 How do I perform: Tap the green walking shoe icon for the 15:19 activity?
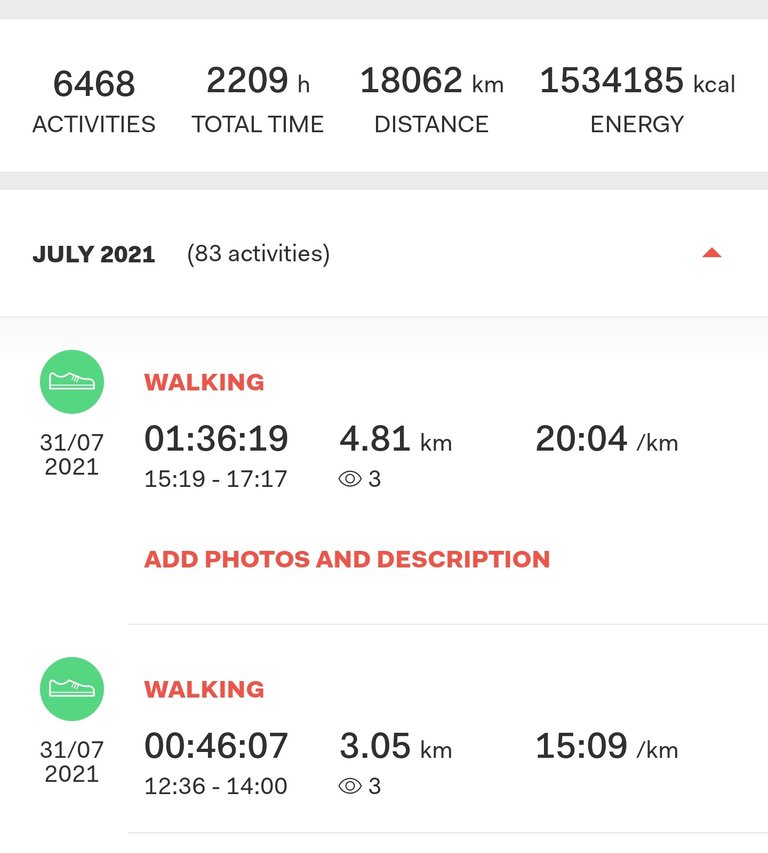coord(72,381)
